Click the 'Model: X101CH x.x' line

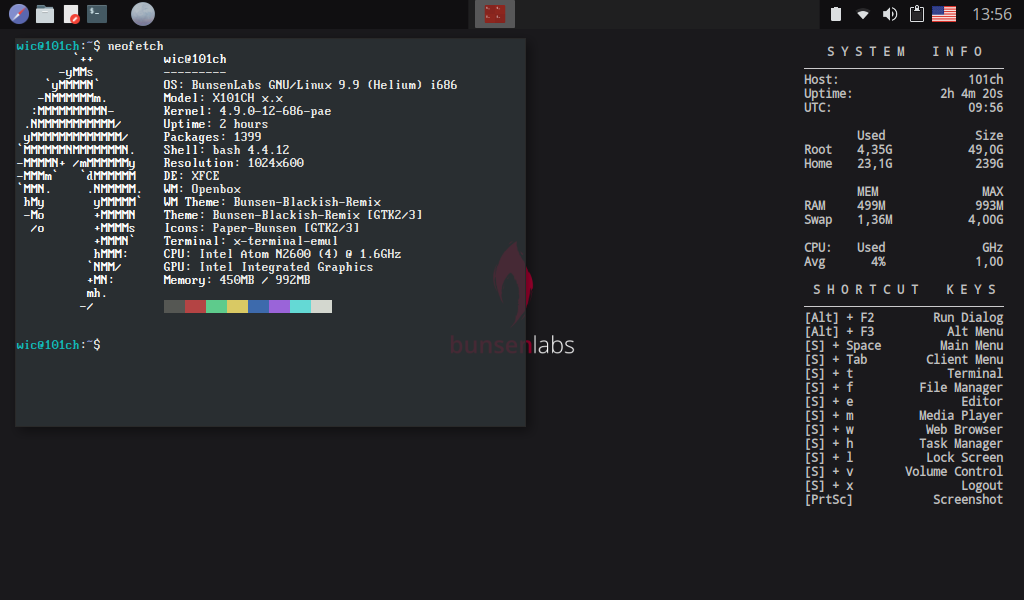[223, 98]
